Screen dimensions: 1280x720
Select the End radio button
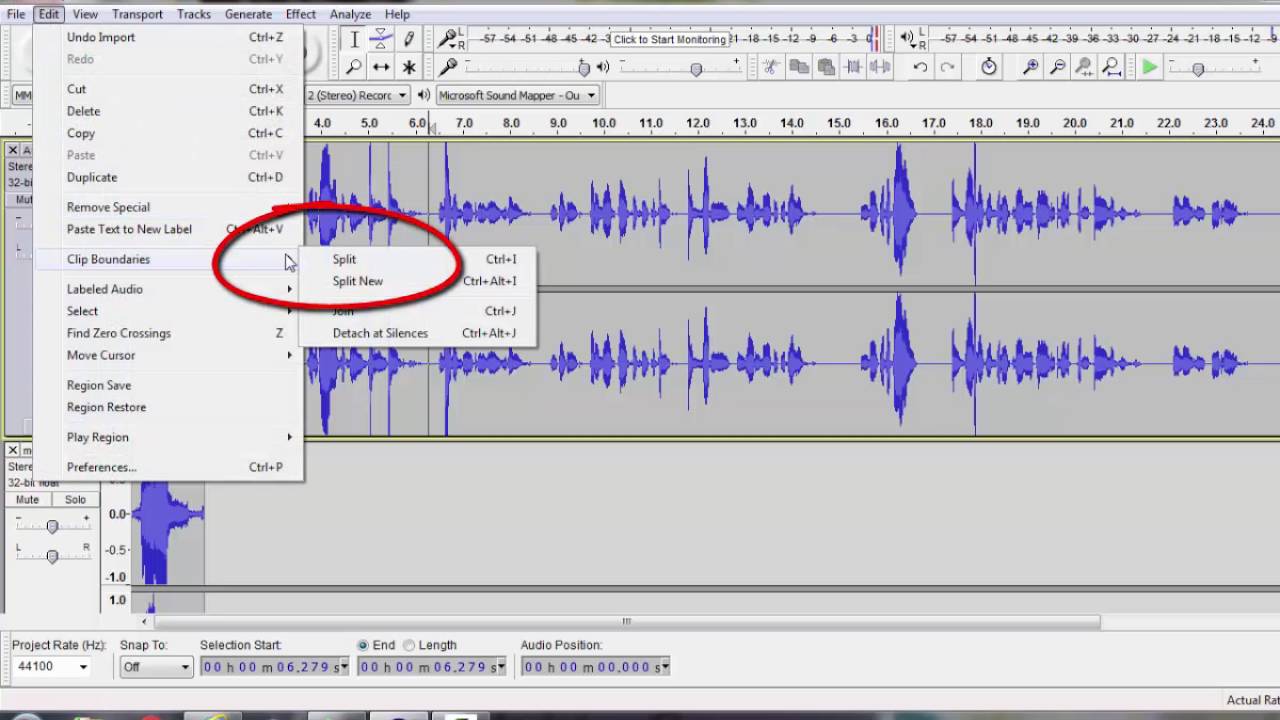pos(363,645)
